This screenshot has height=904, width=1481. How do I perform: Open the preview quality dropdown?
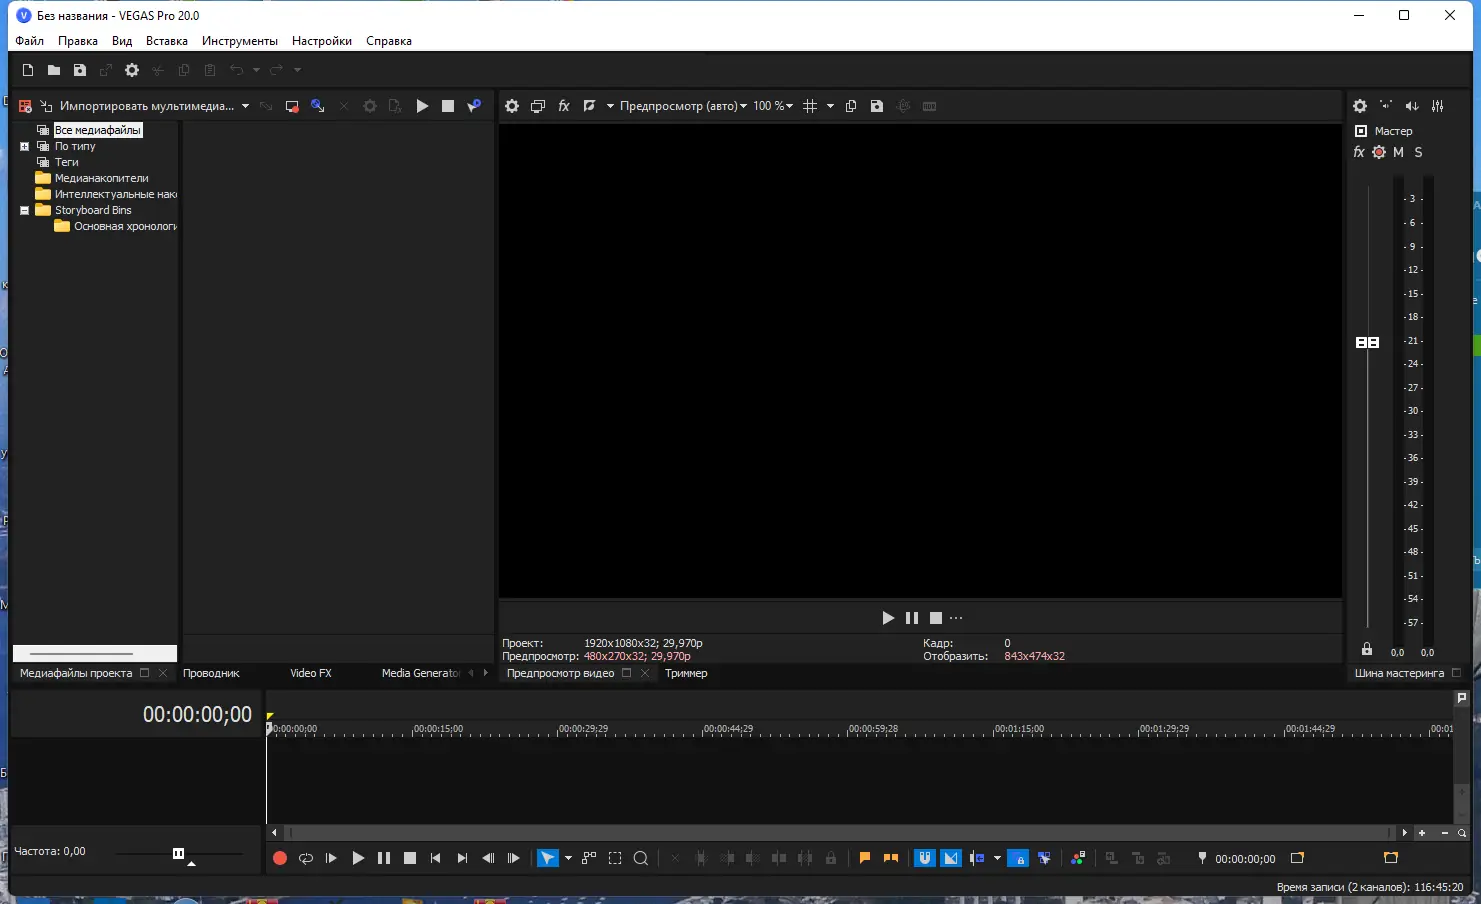point(681,105)
